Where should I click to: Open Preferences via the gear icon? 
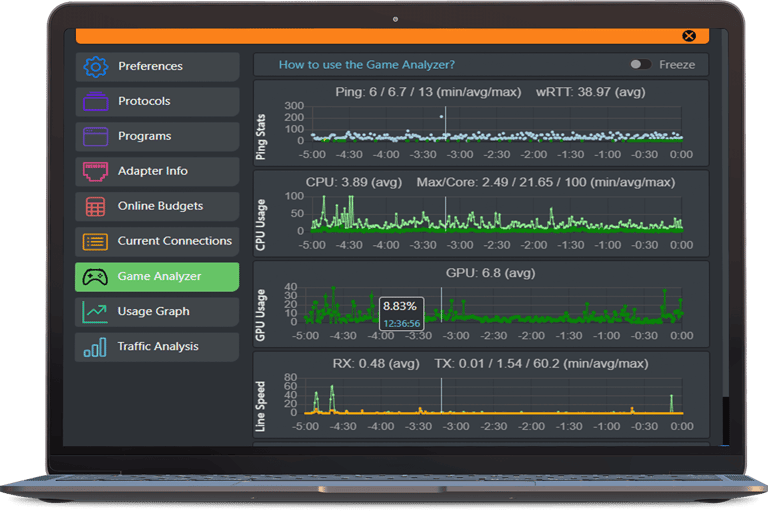(x=96, y=67)
